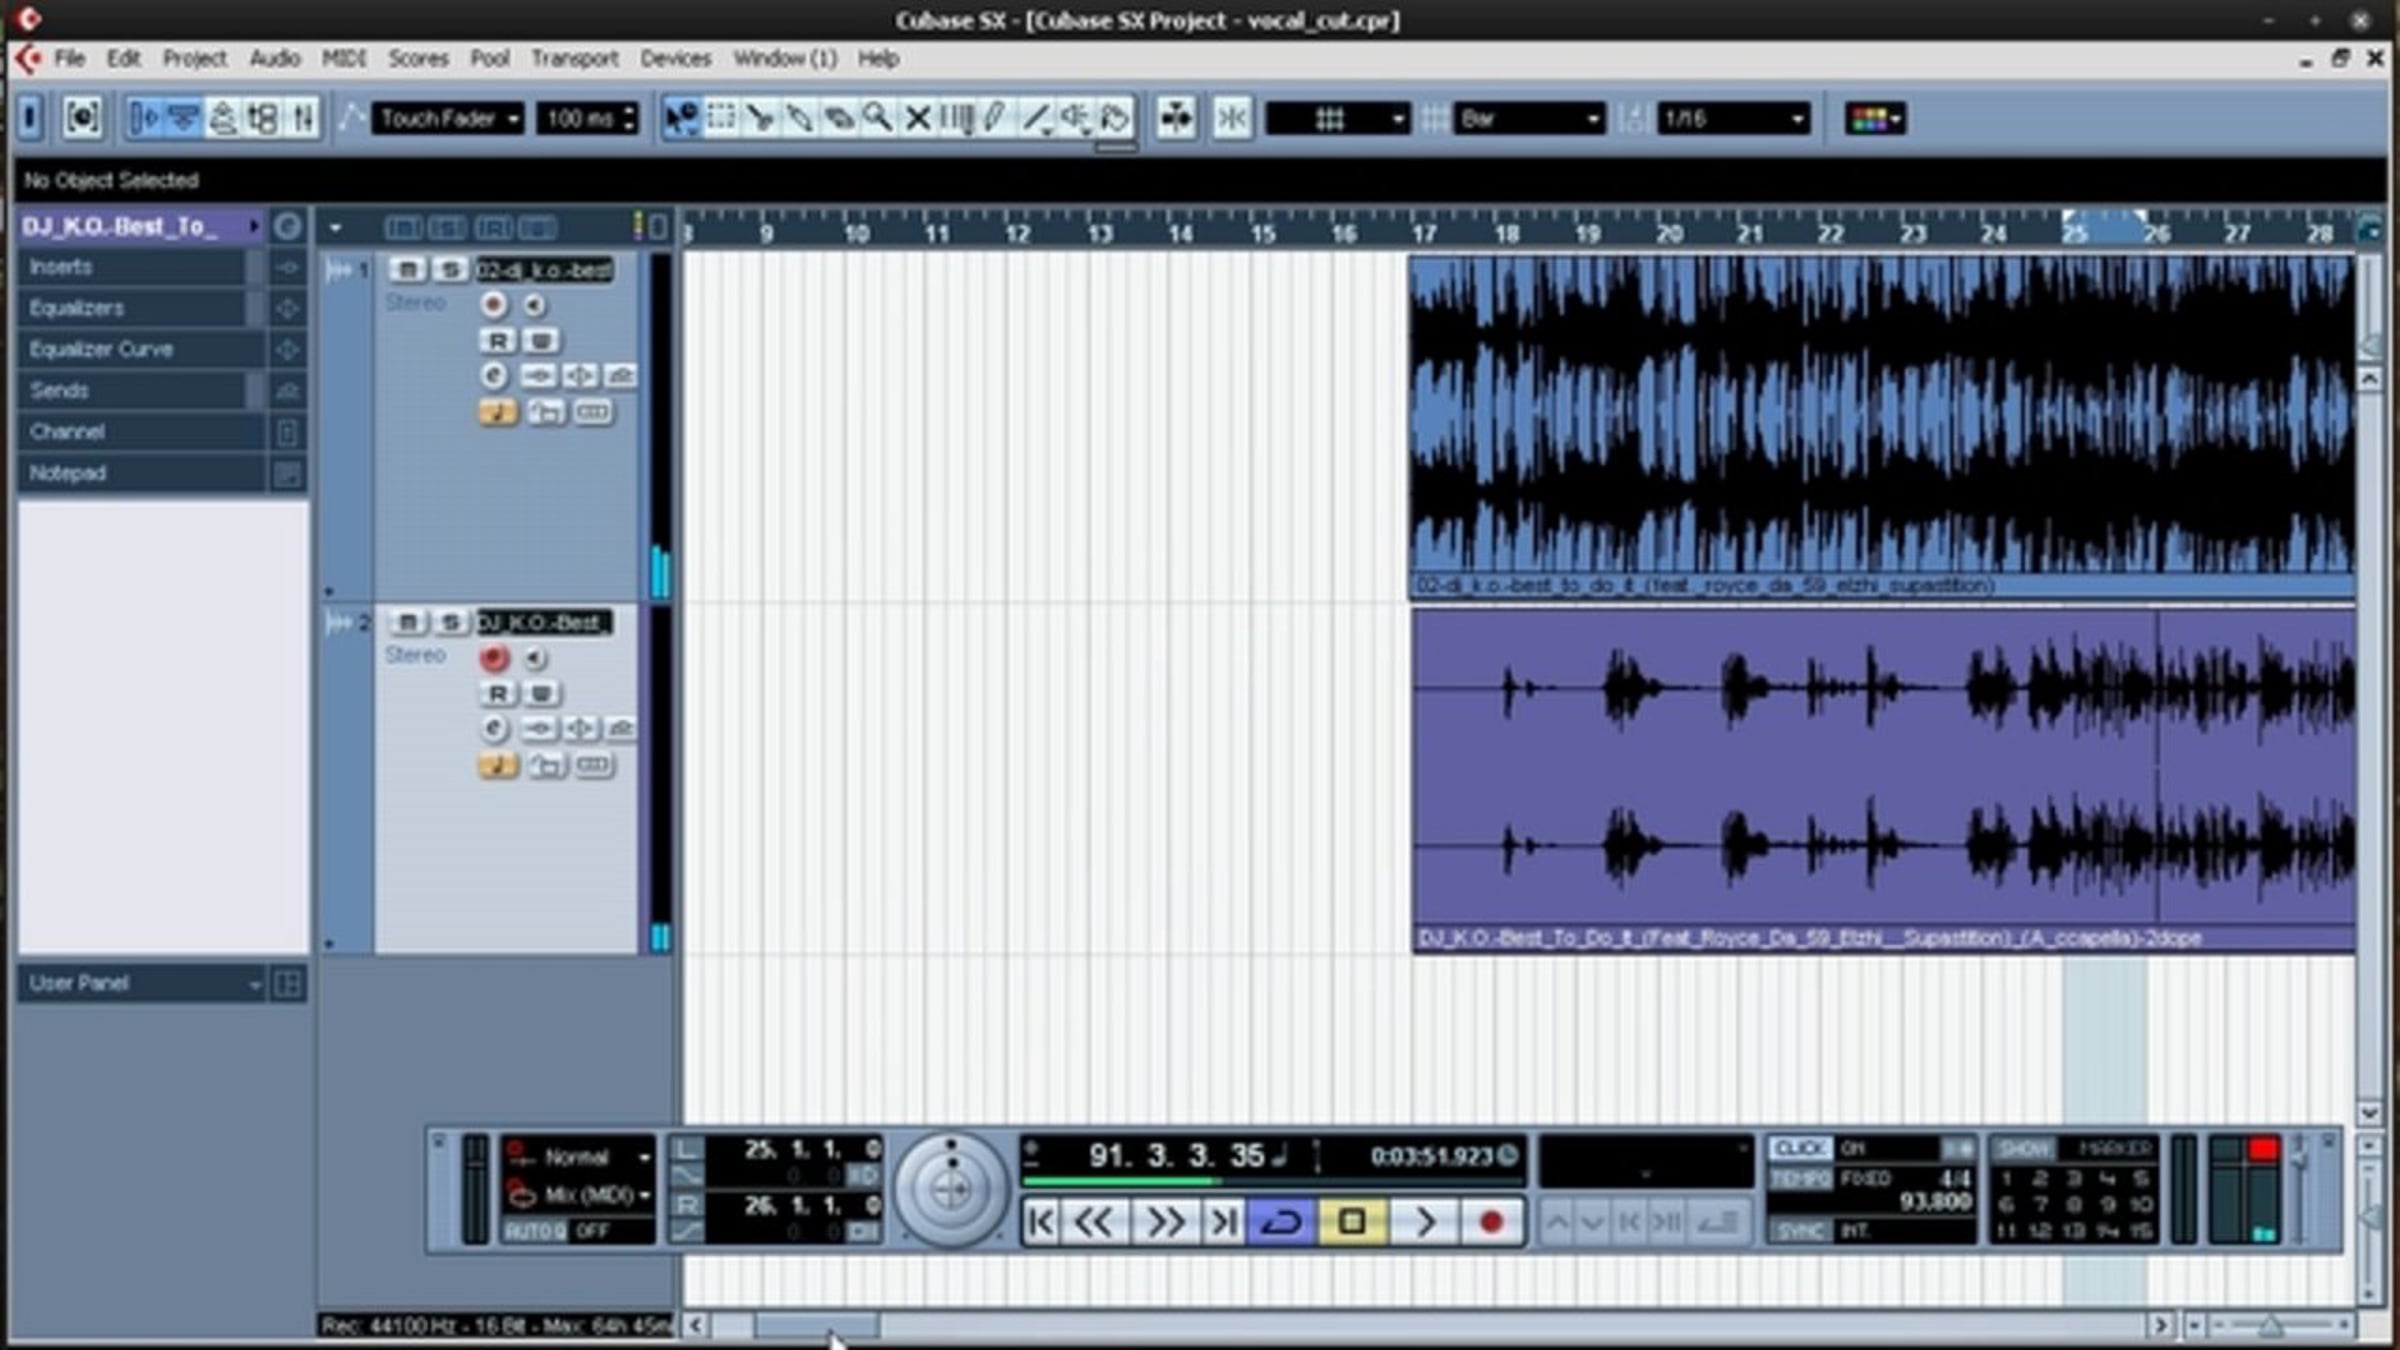Click the transport Play button
The height and width of the screenshot is (1350, 2400).
tap(1424, 1221)
